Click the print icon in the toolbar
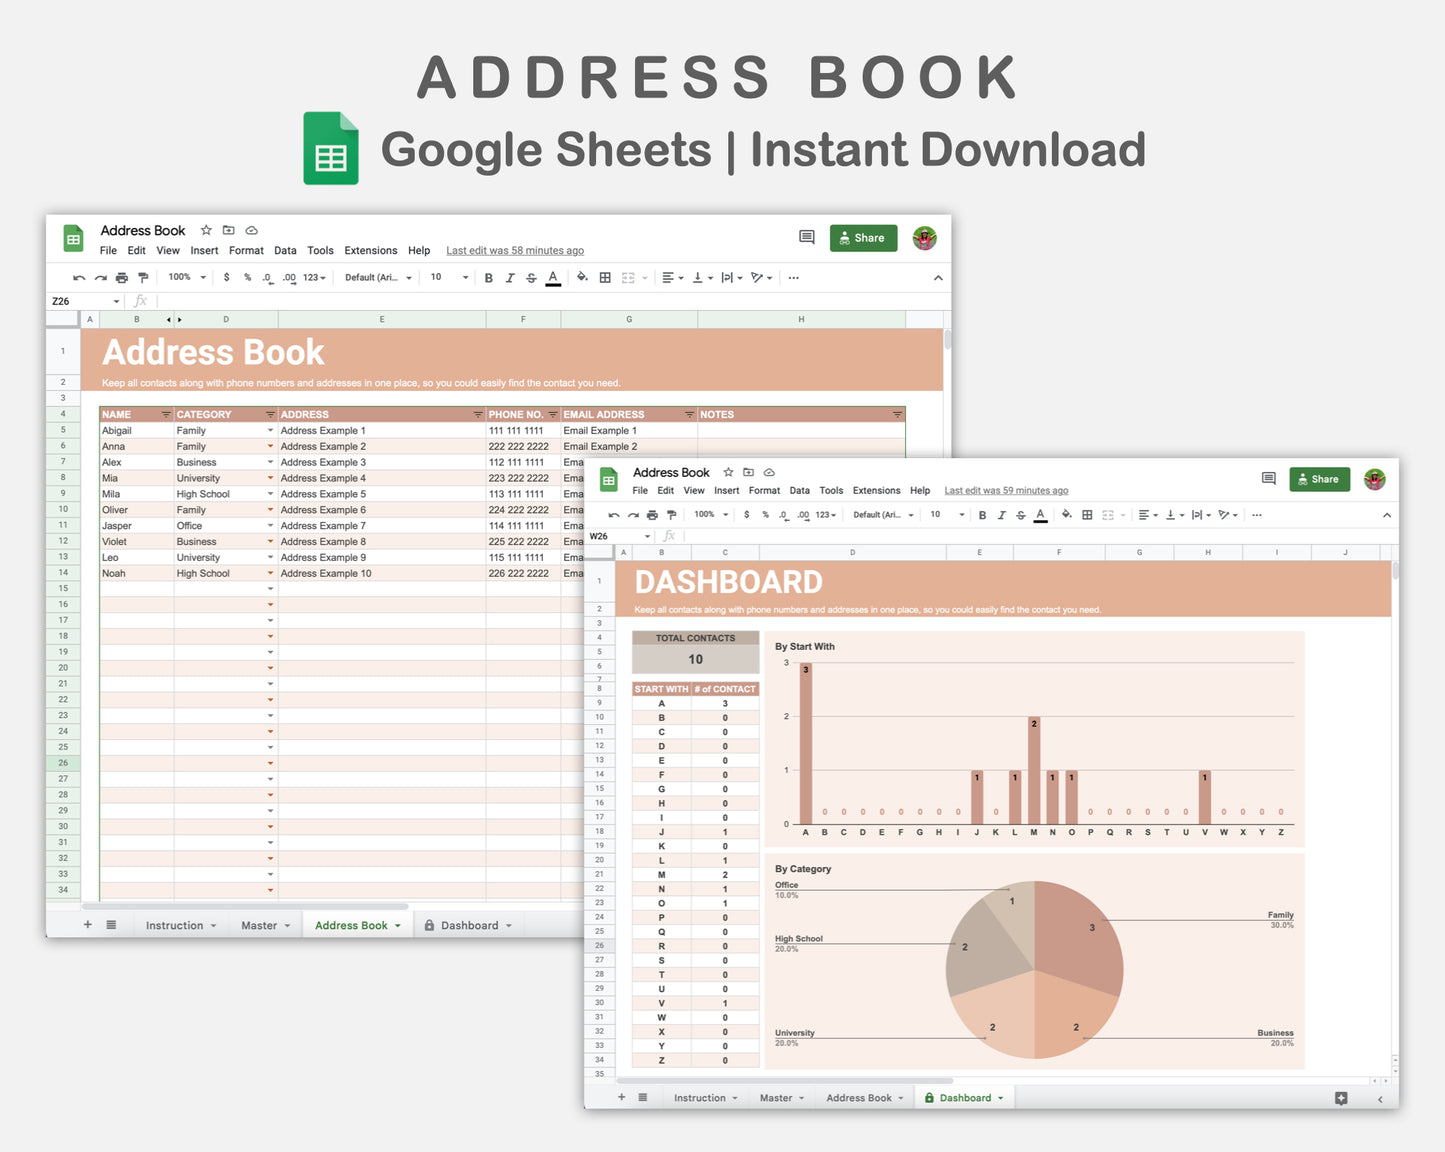Image resolution: width=1445 pixels, height=1152 pixels. click(x=120, y=277)
